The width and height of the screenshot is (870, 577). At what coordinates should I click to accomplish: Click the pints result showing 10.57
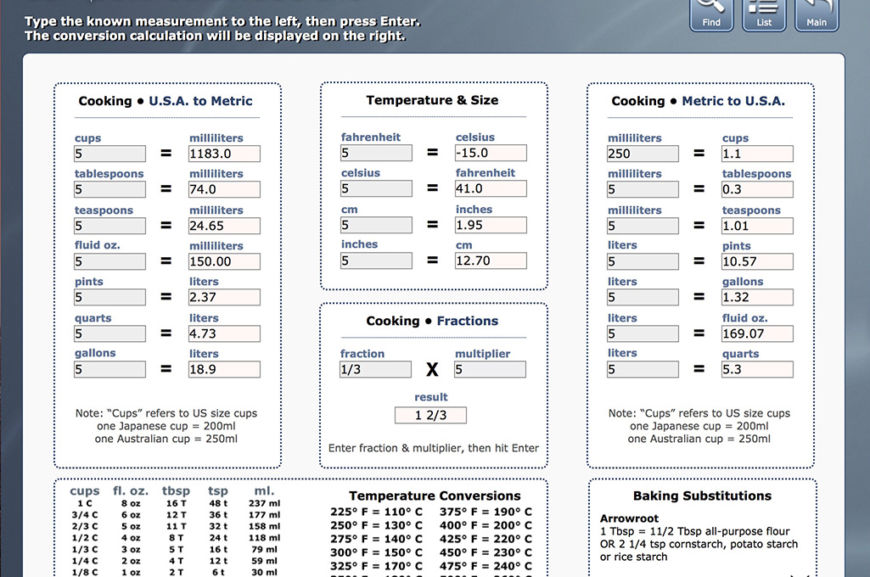coord(757,261)
